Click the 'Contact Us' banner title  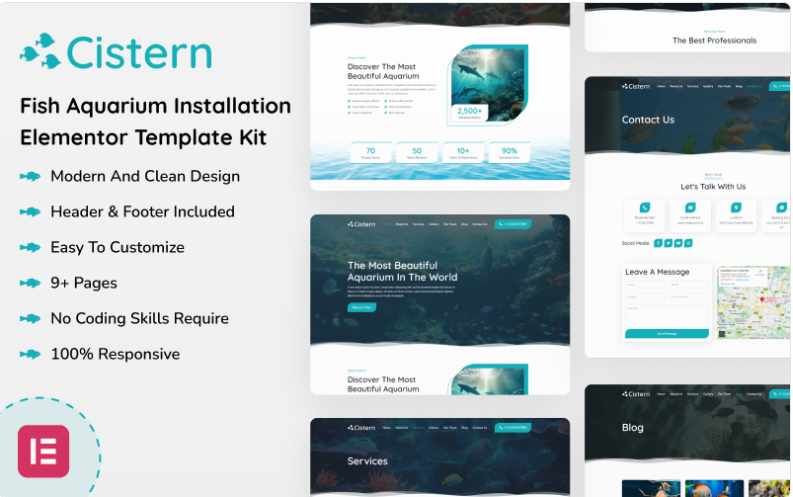click(648, 120)
